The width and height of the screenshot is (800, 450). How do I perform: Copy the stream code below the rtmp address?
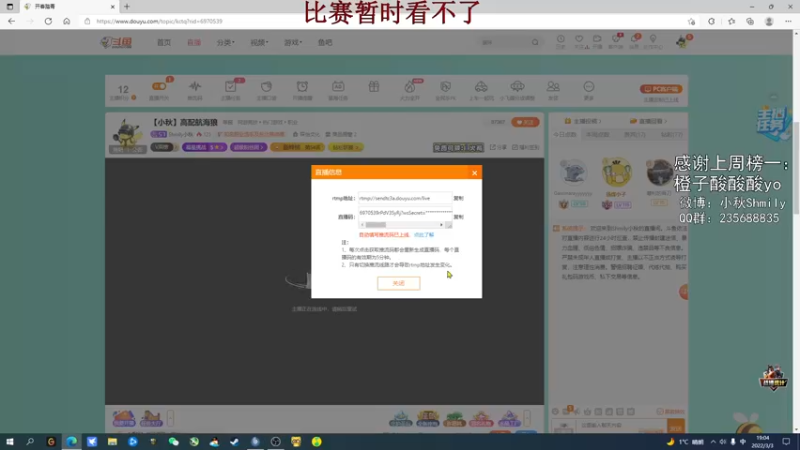(x=459, y=217)
